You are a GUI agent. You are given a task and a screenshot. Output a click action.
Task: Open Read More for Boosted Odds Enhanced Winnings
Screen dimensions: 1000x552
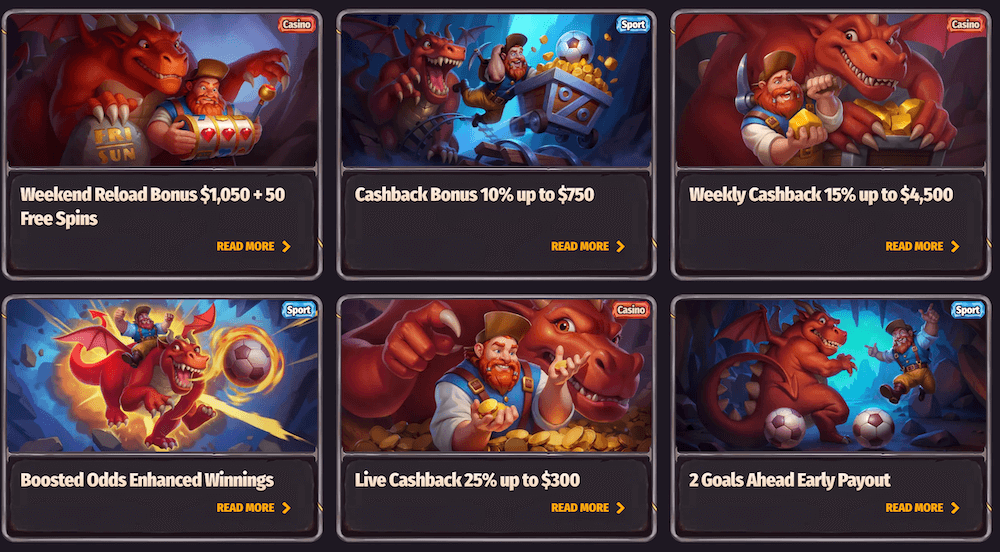(253, 508)
